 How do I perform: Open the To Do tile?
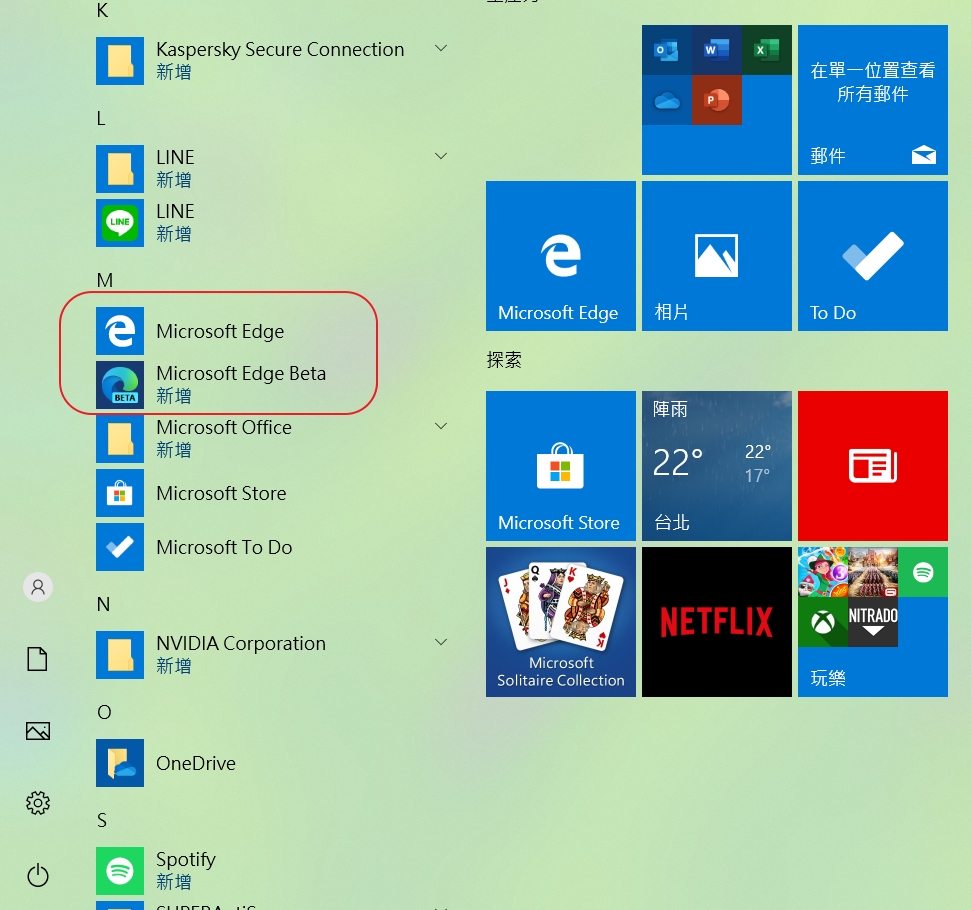pyautogui.click(x=873, y=256)
